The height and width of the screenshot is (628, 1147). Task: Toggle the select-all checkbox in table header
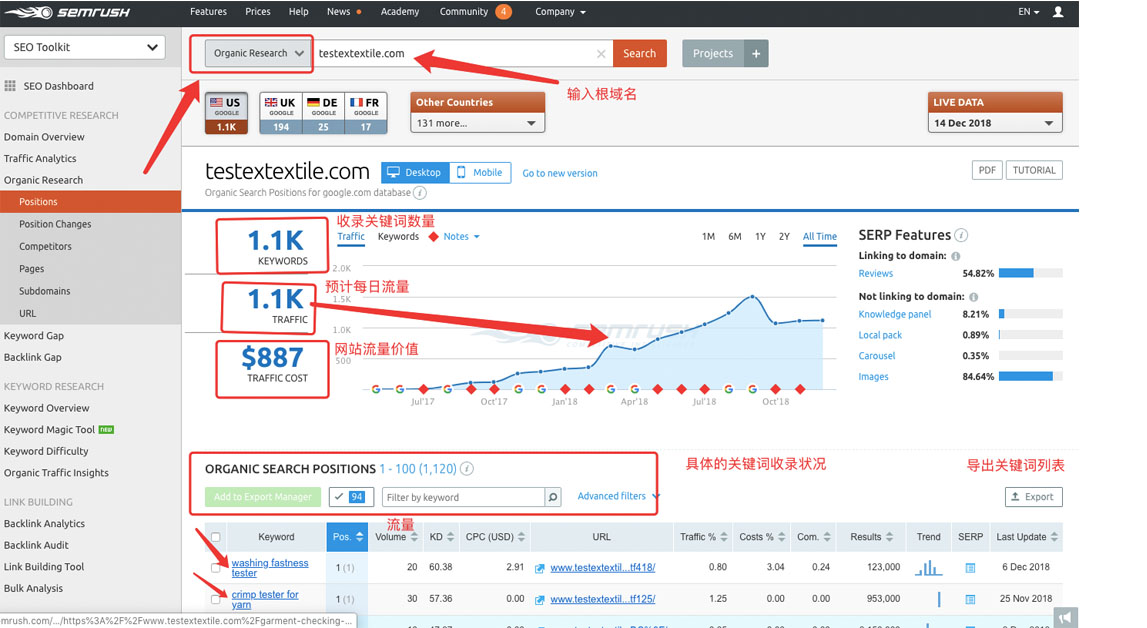tap(215, 537)
